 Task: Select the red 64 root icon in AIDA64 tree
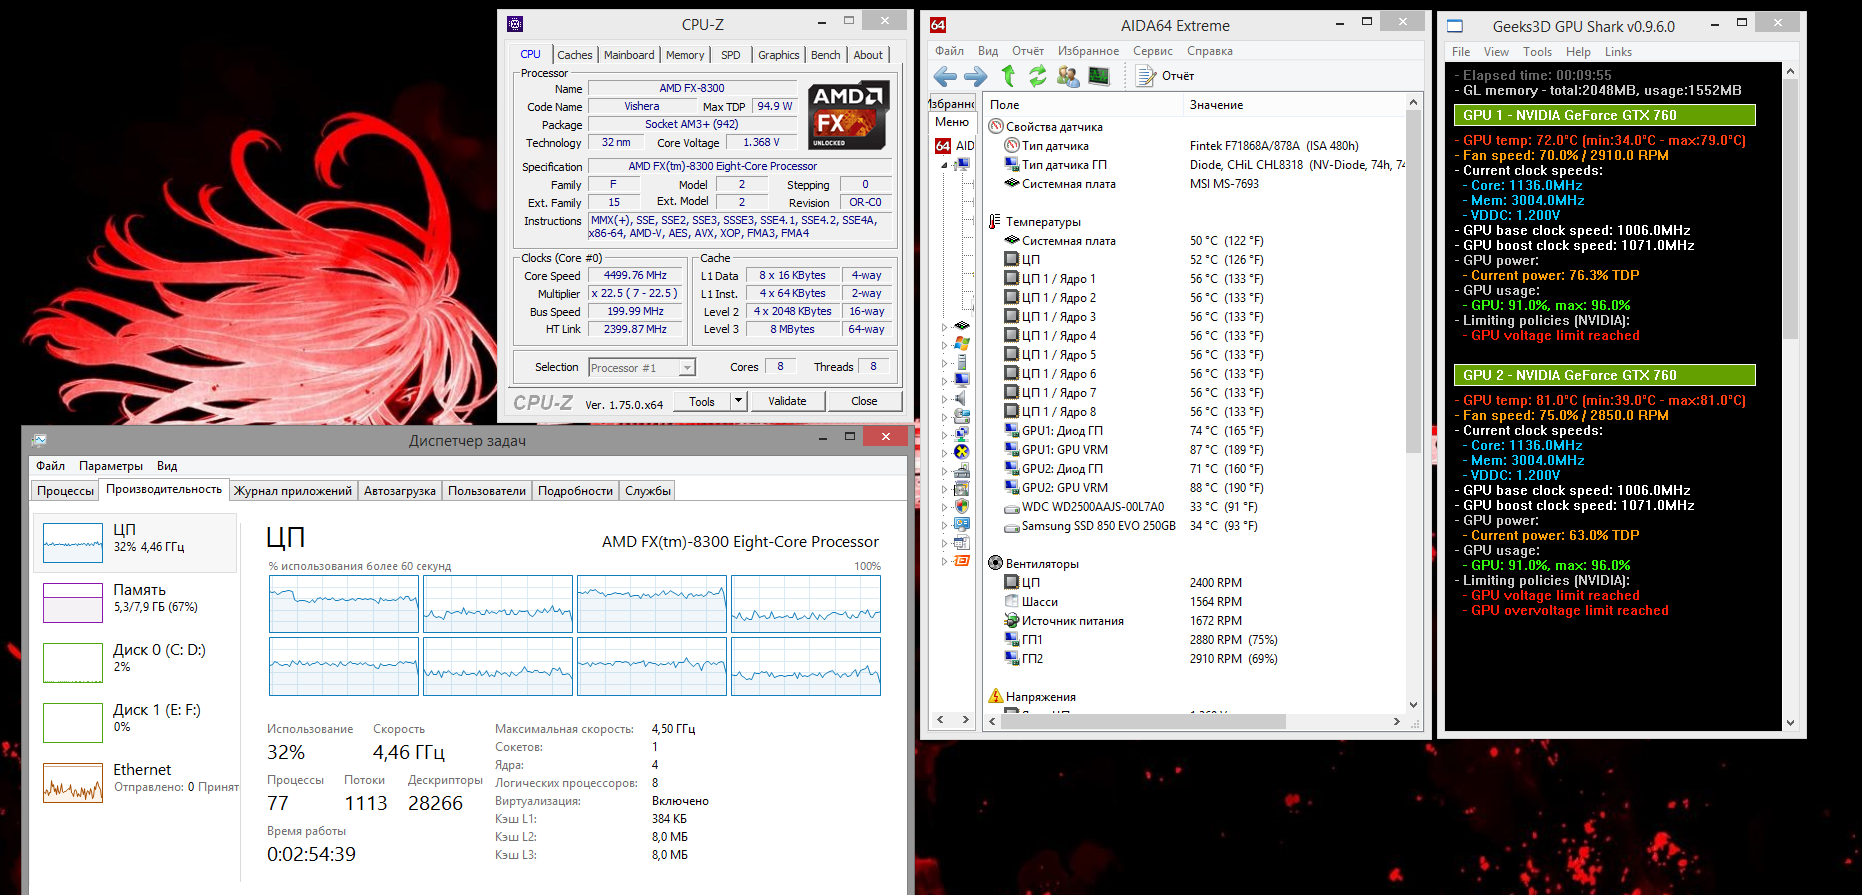943,146
